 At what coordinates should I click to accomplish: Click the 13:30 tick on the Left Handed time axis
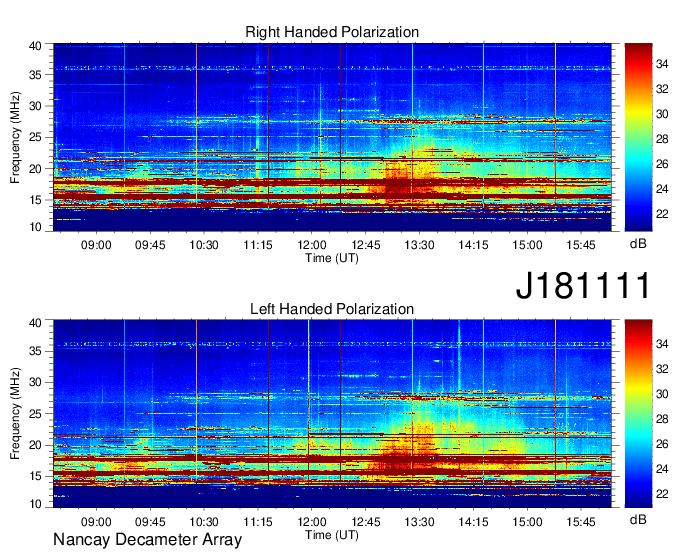[419, 521]
